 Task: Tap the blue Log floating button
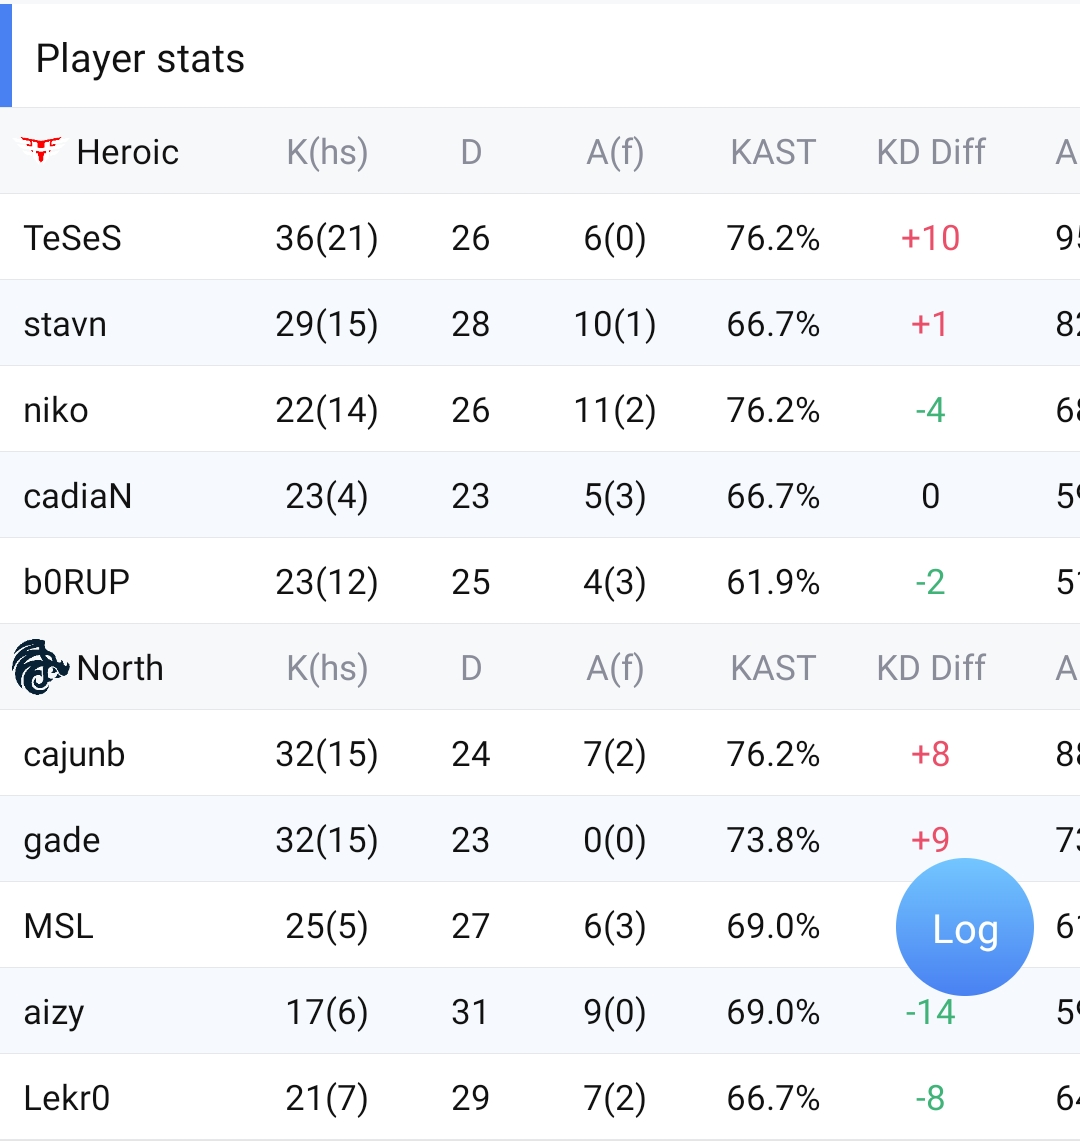[964, 927]
